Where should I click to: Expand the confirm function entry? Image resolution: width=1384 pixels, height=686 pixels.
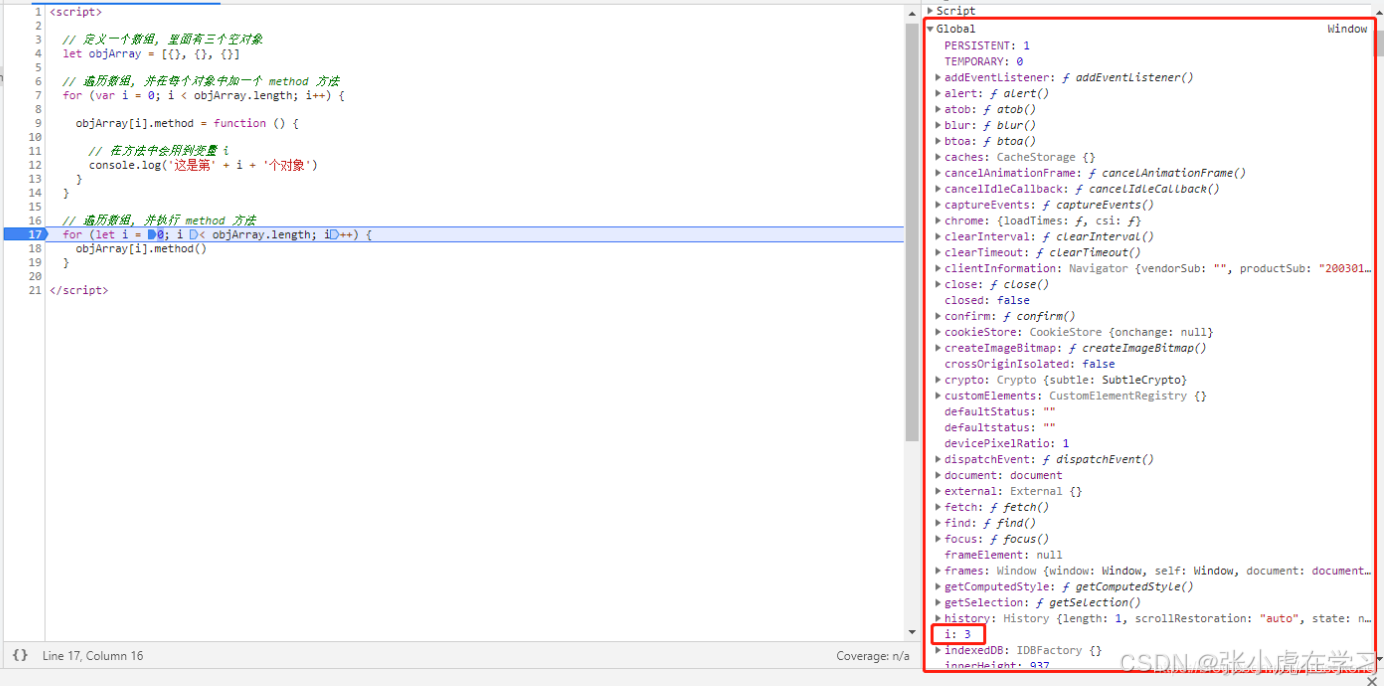point(938,316)
